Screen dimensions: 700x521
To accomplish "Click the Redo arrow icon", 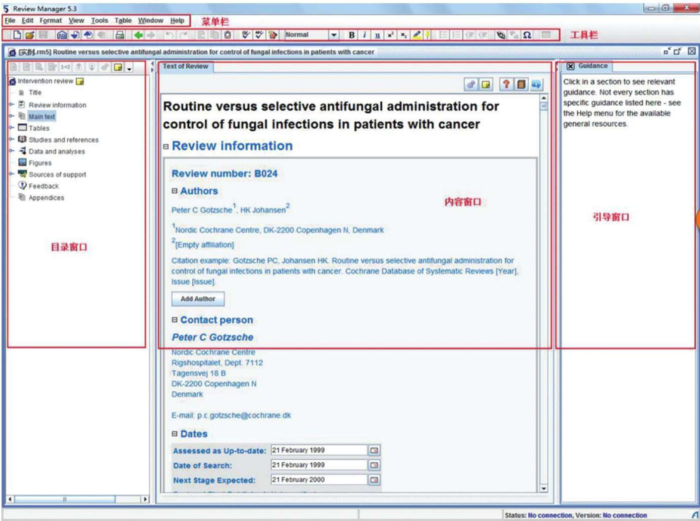I will (183, 35).
